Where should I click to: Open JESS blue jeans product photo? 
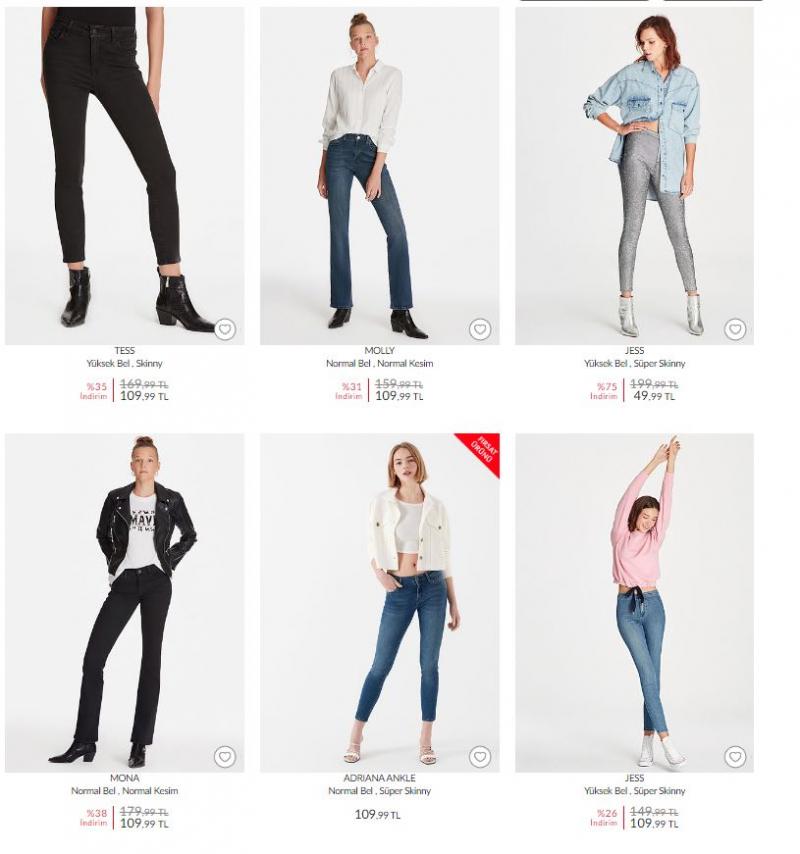634,603
